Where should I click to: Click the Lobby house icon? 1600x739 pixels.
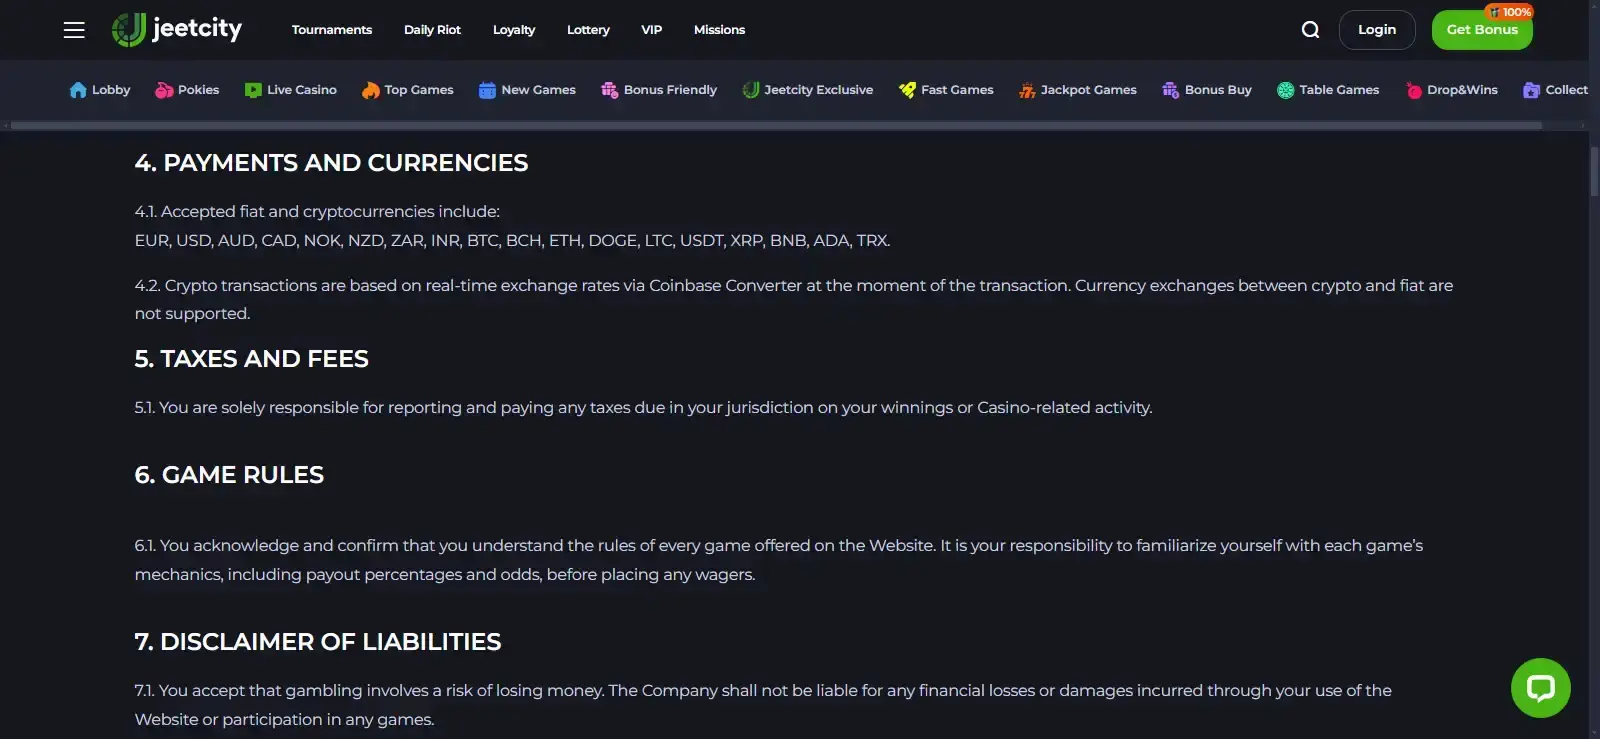(78, 90)
